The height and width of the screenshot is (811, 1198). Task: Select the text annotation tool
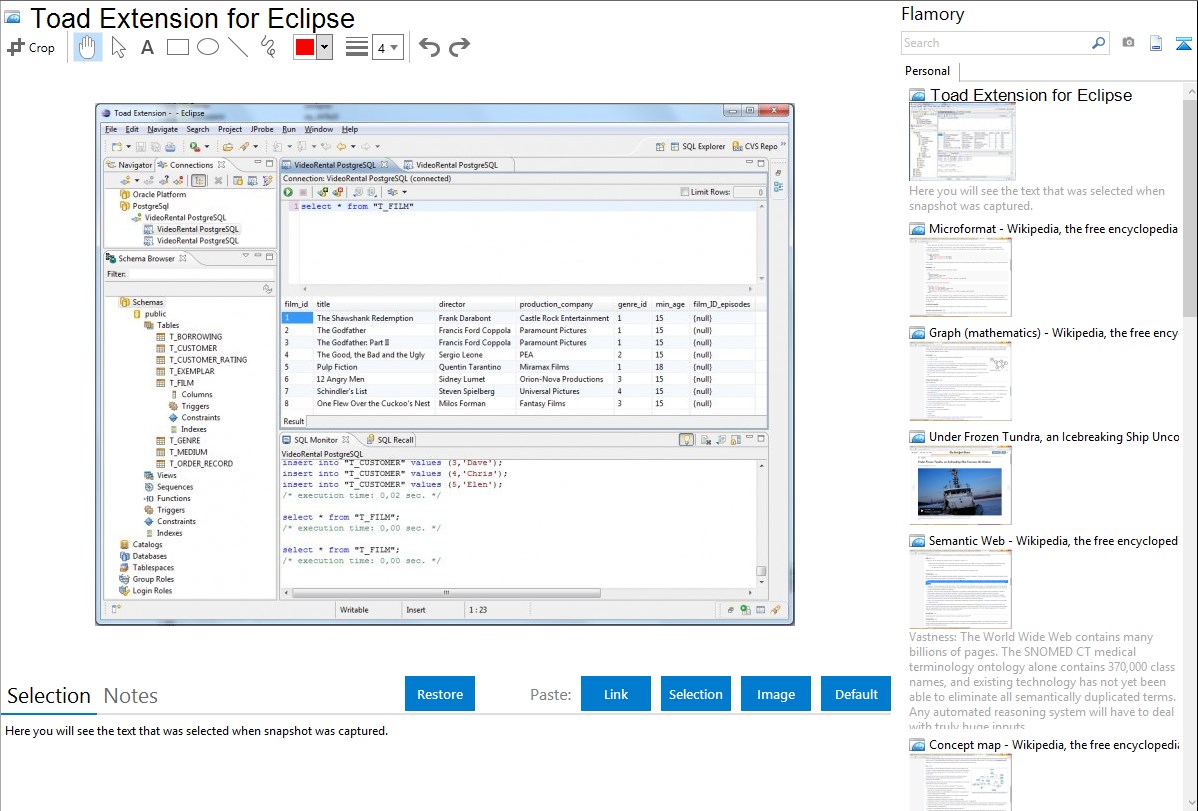click(147, 47)
